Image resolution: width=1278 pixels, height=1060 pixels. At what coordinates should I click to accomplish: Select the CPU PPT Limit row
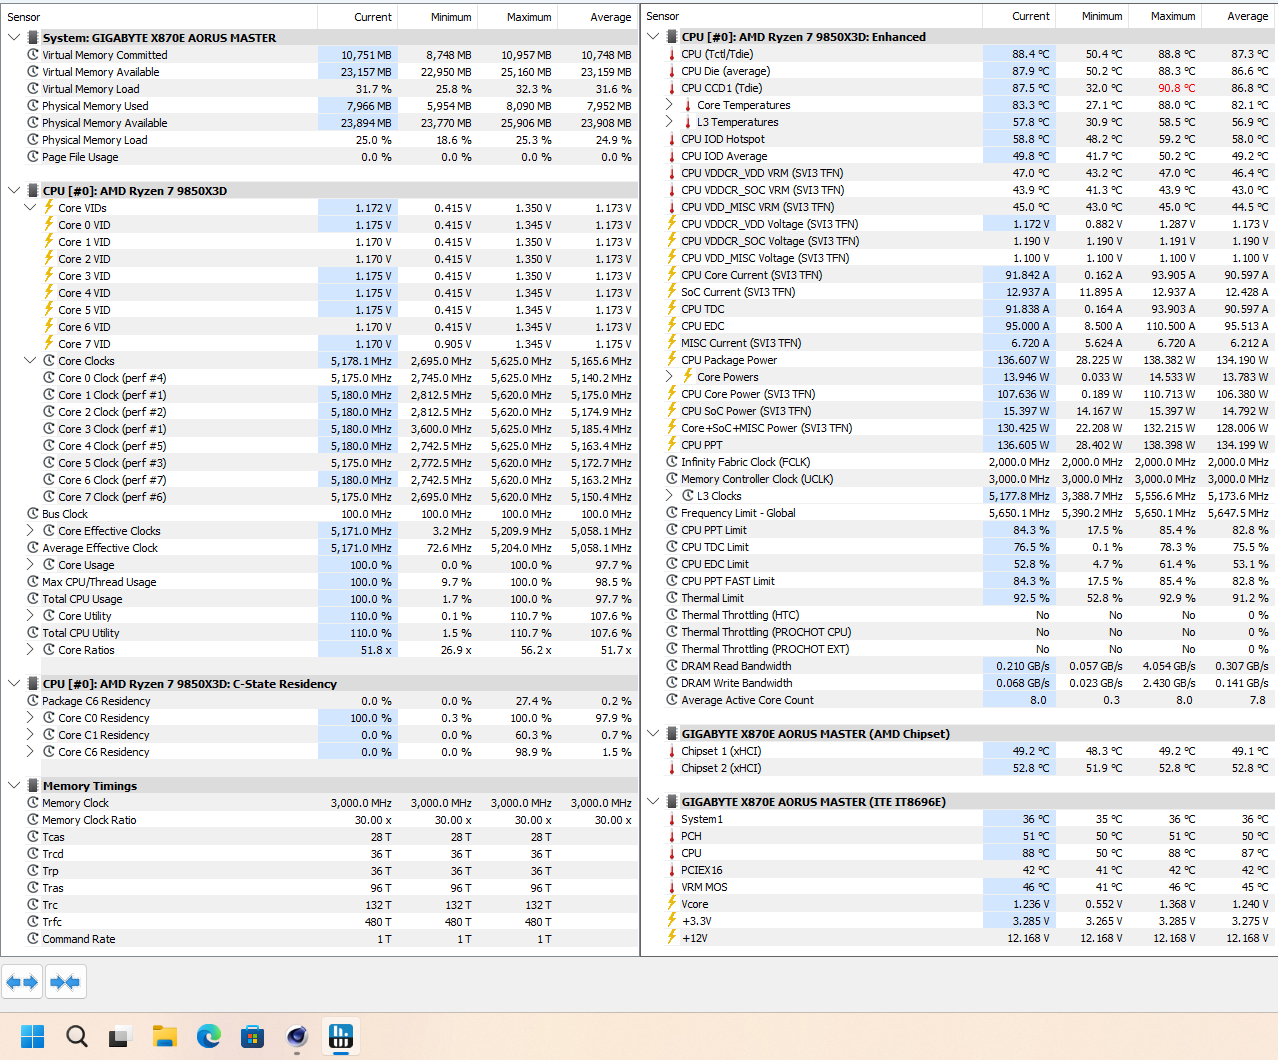[x=958, y=530]
